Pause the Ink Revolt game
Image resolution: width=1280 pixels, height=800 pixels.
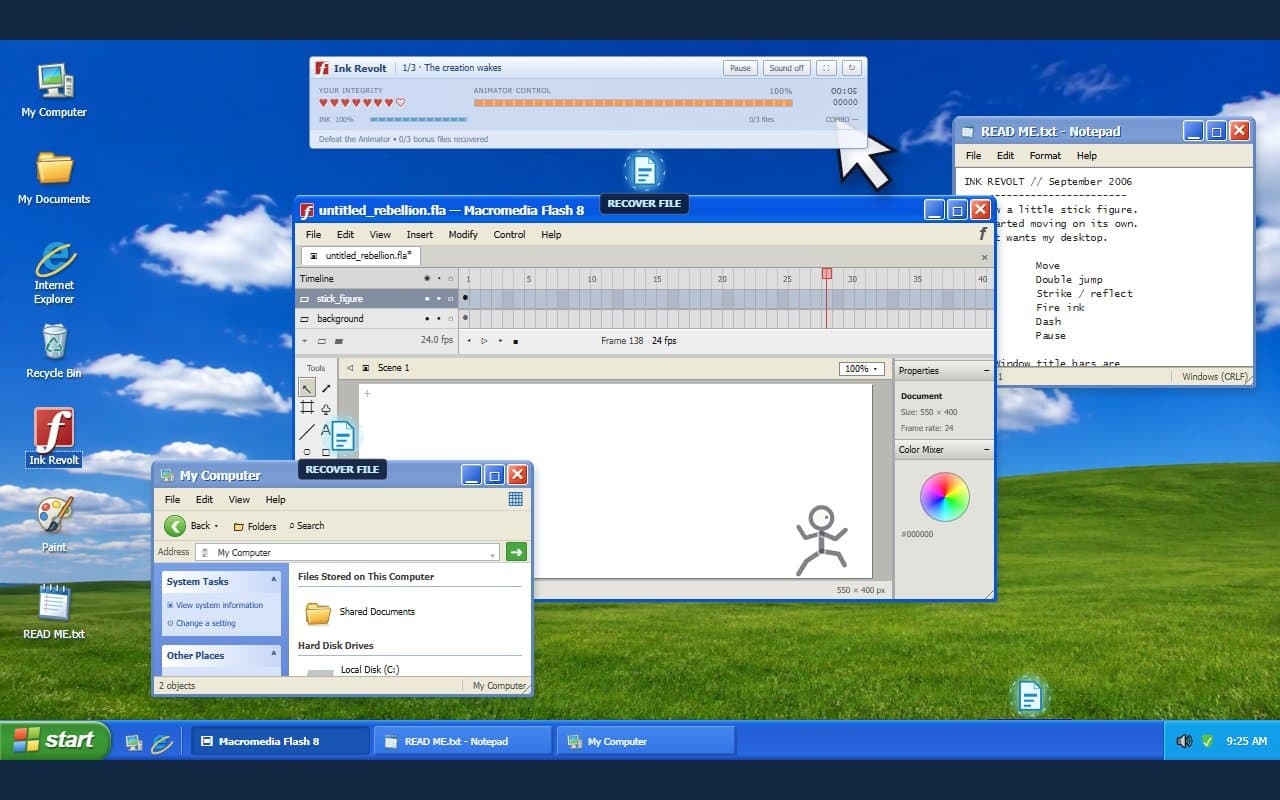[x=740, y=68]
